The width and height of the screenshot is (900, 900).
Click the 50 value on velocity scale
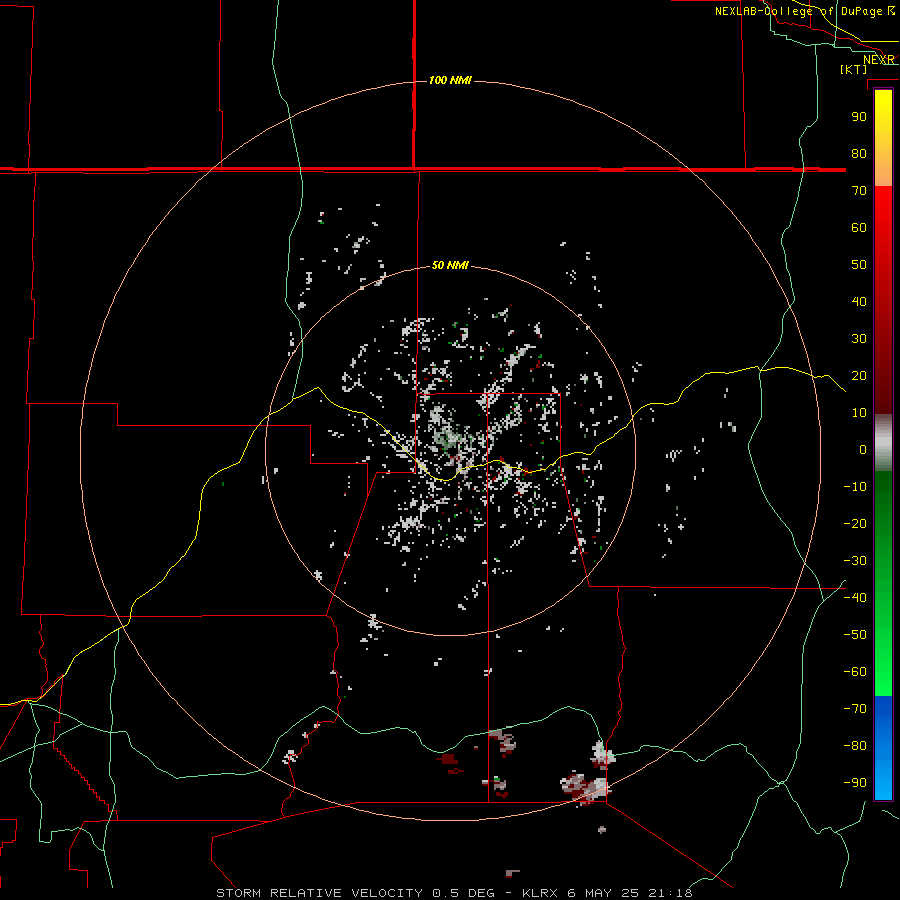click(859, 265)
